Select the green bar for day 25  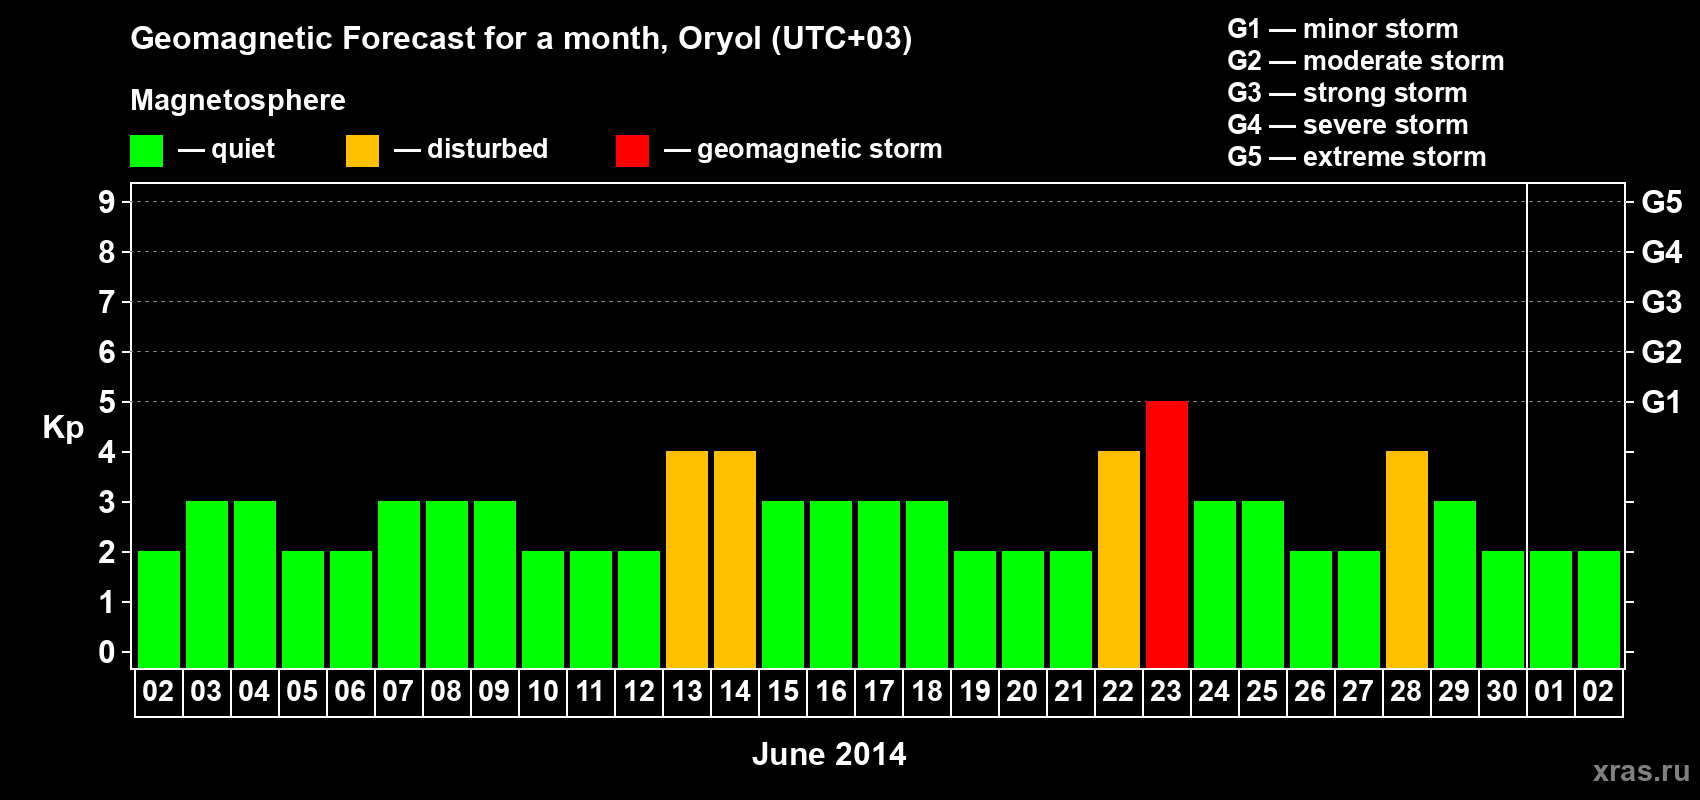point(1263,584)
